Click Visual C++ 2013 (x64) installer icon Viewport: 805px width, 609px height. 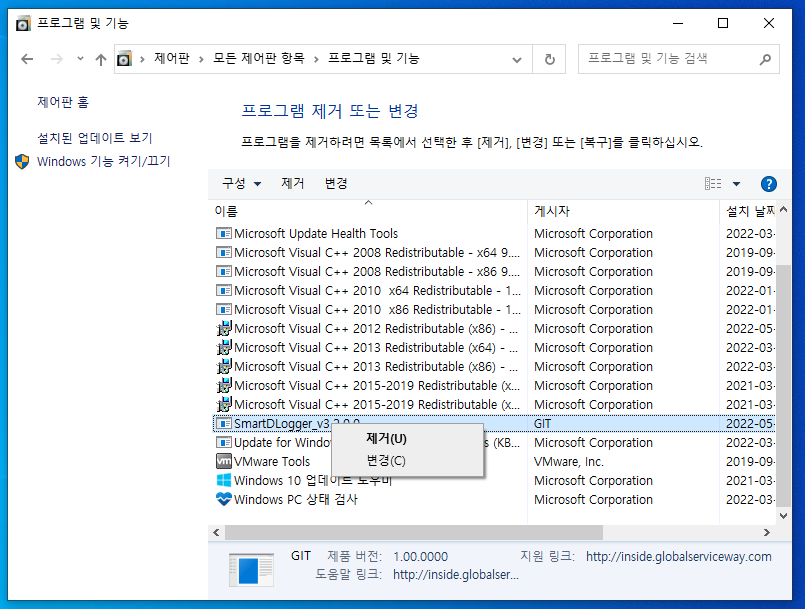(223, 348)
